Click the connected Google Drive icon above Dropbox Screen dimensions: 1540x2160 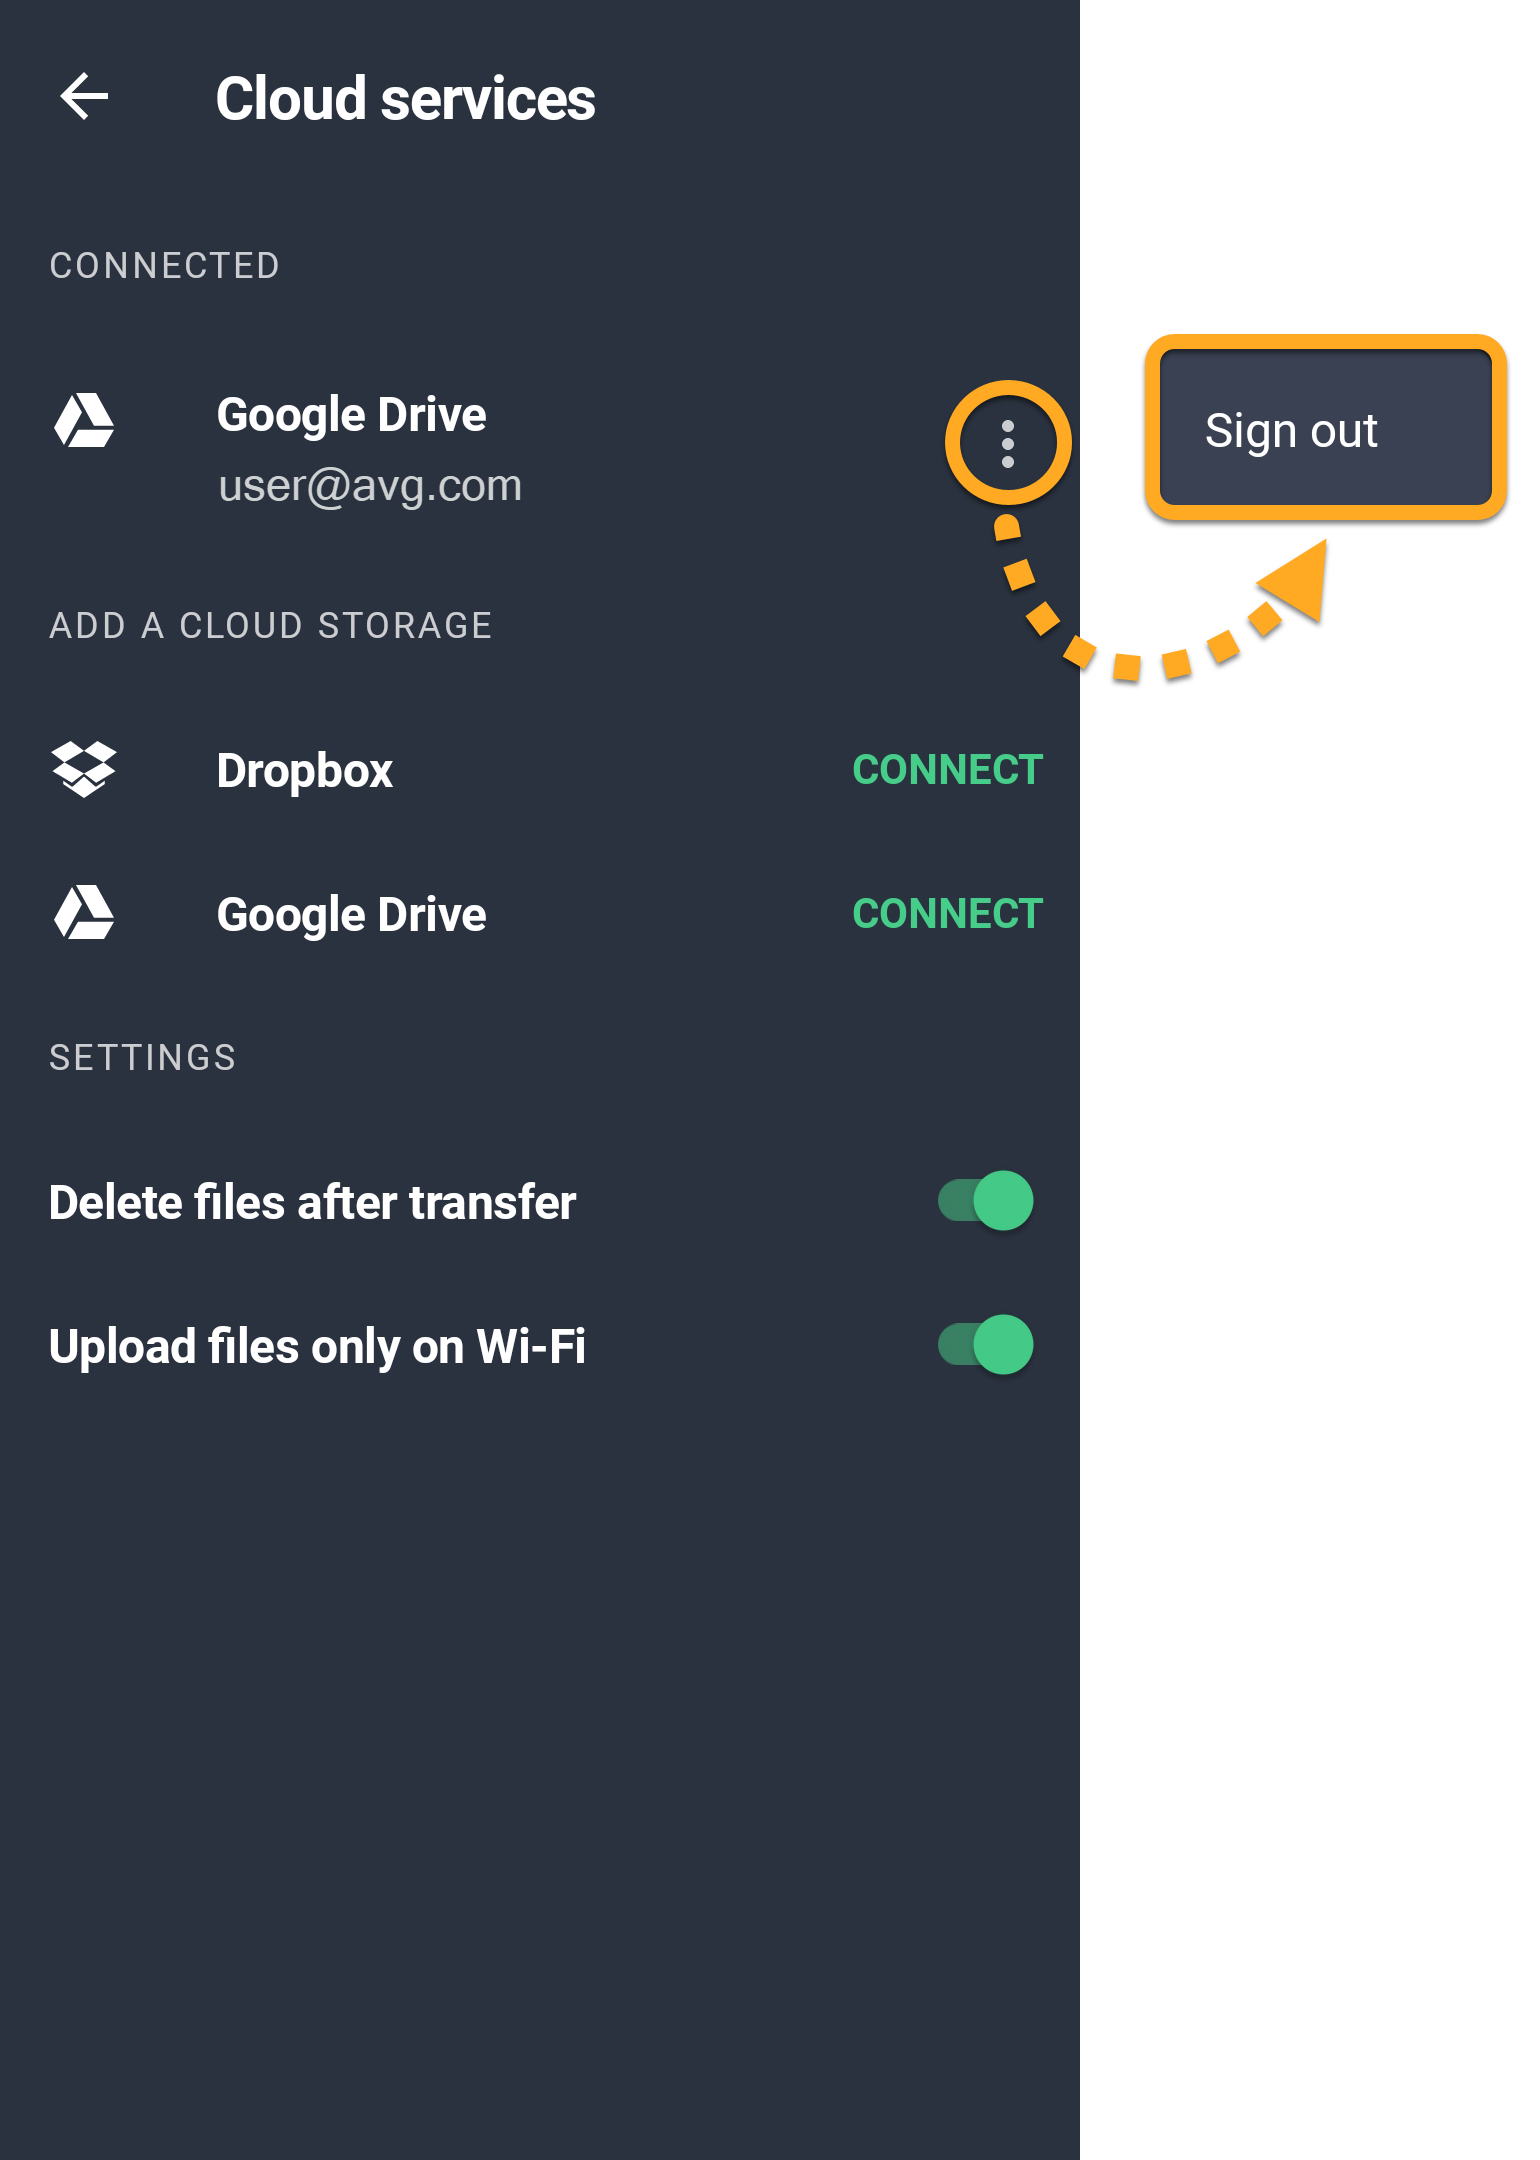tap(84, 420)
